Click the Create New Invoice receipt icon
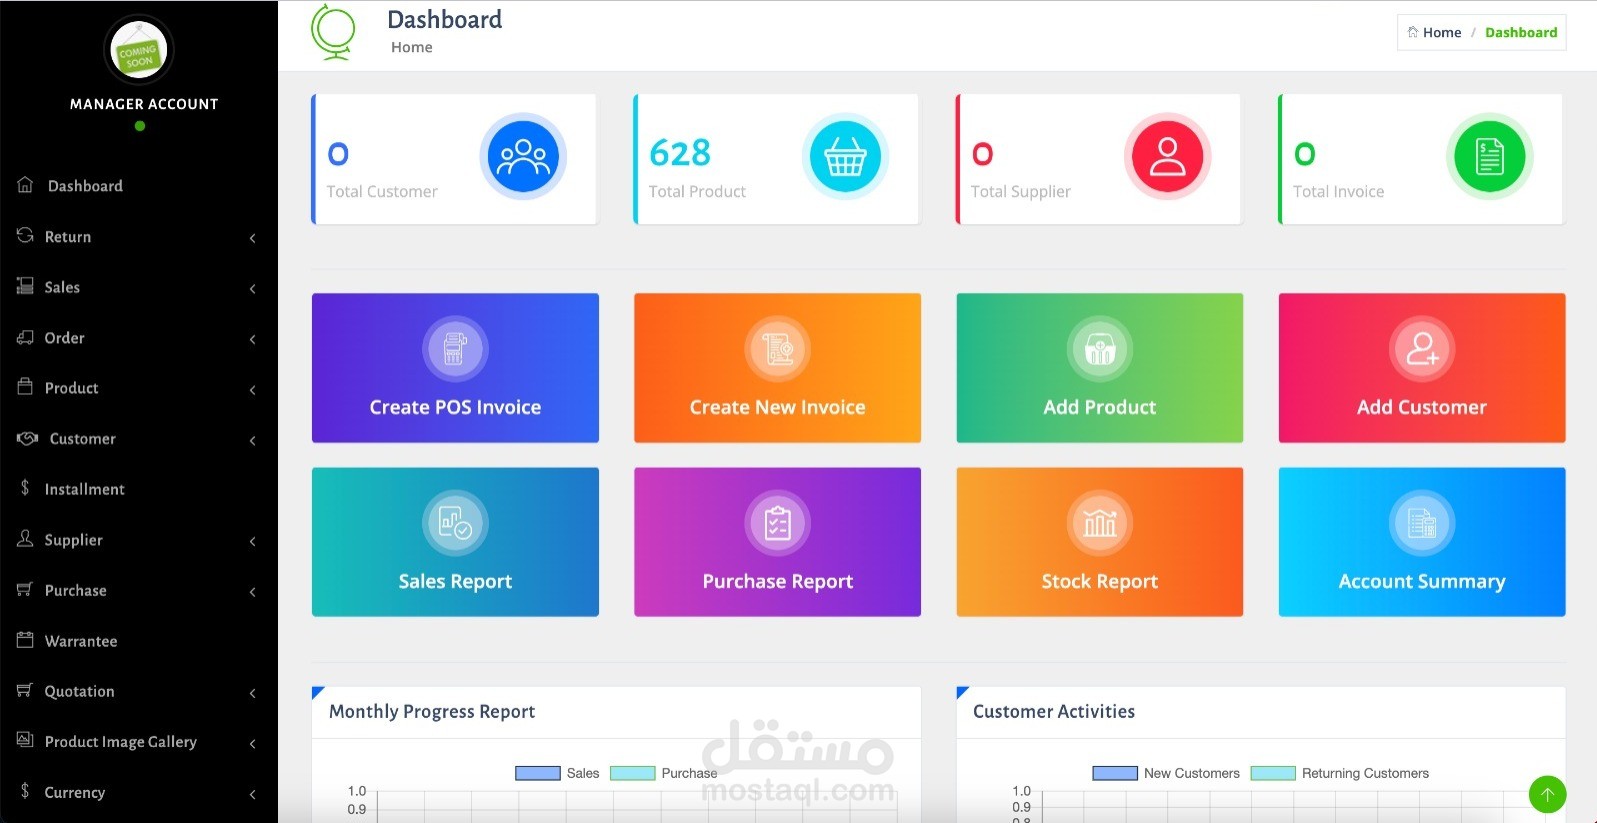The height and width of the screenshot is (823, 1597). [x=777, y=348]
